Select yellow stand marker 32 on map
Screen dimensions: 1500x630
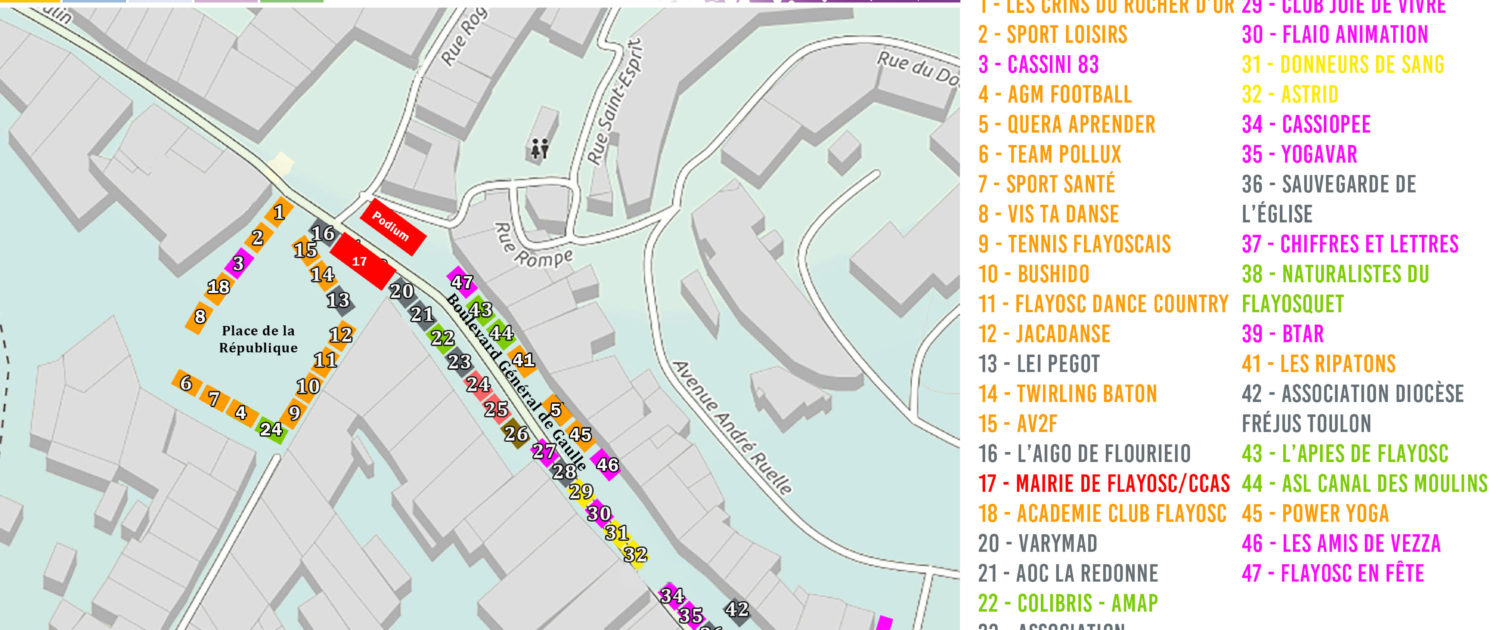635,554
